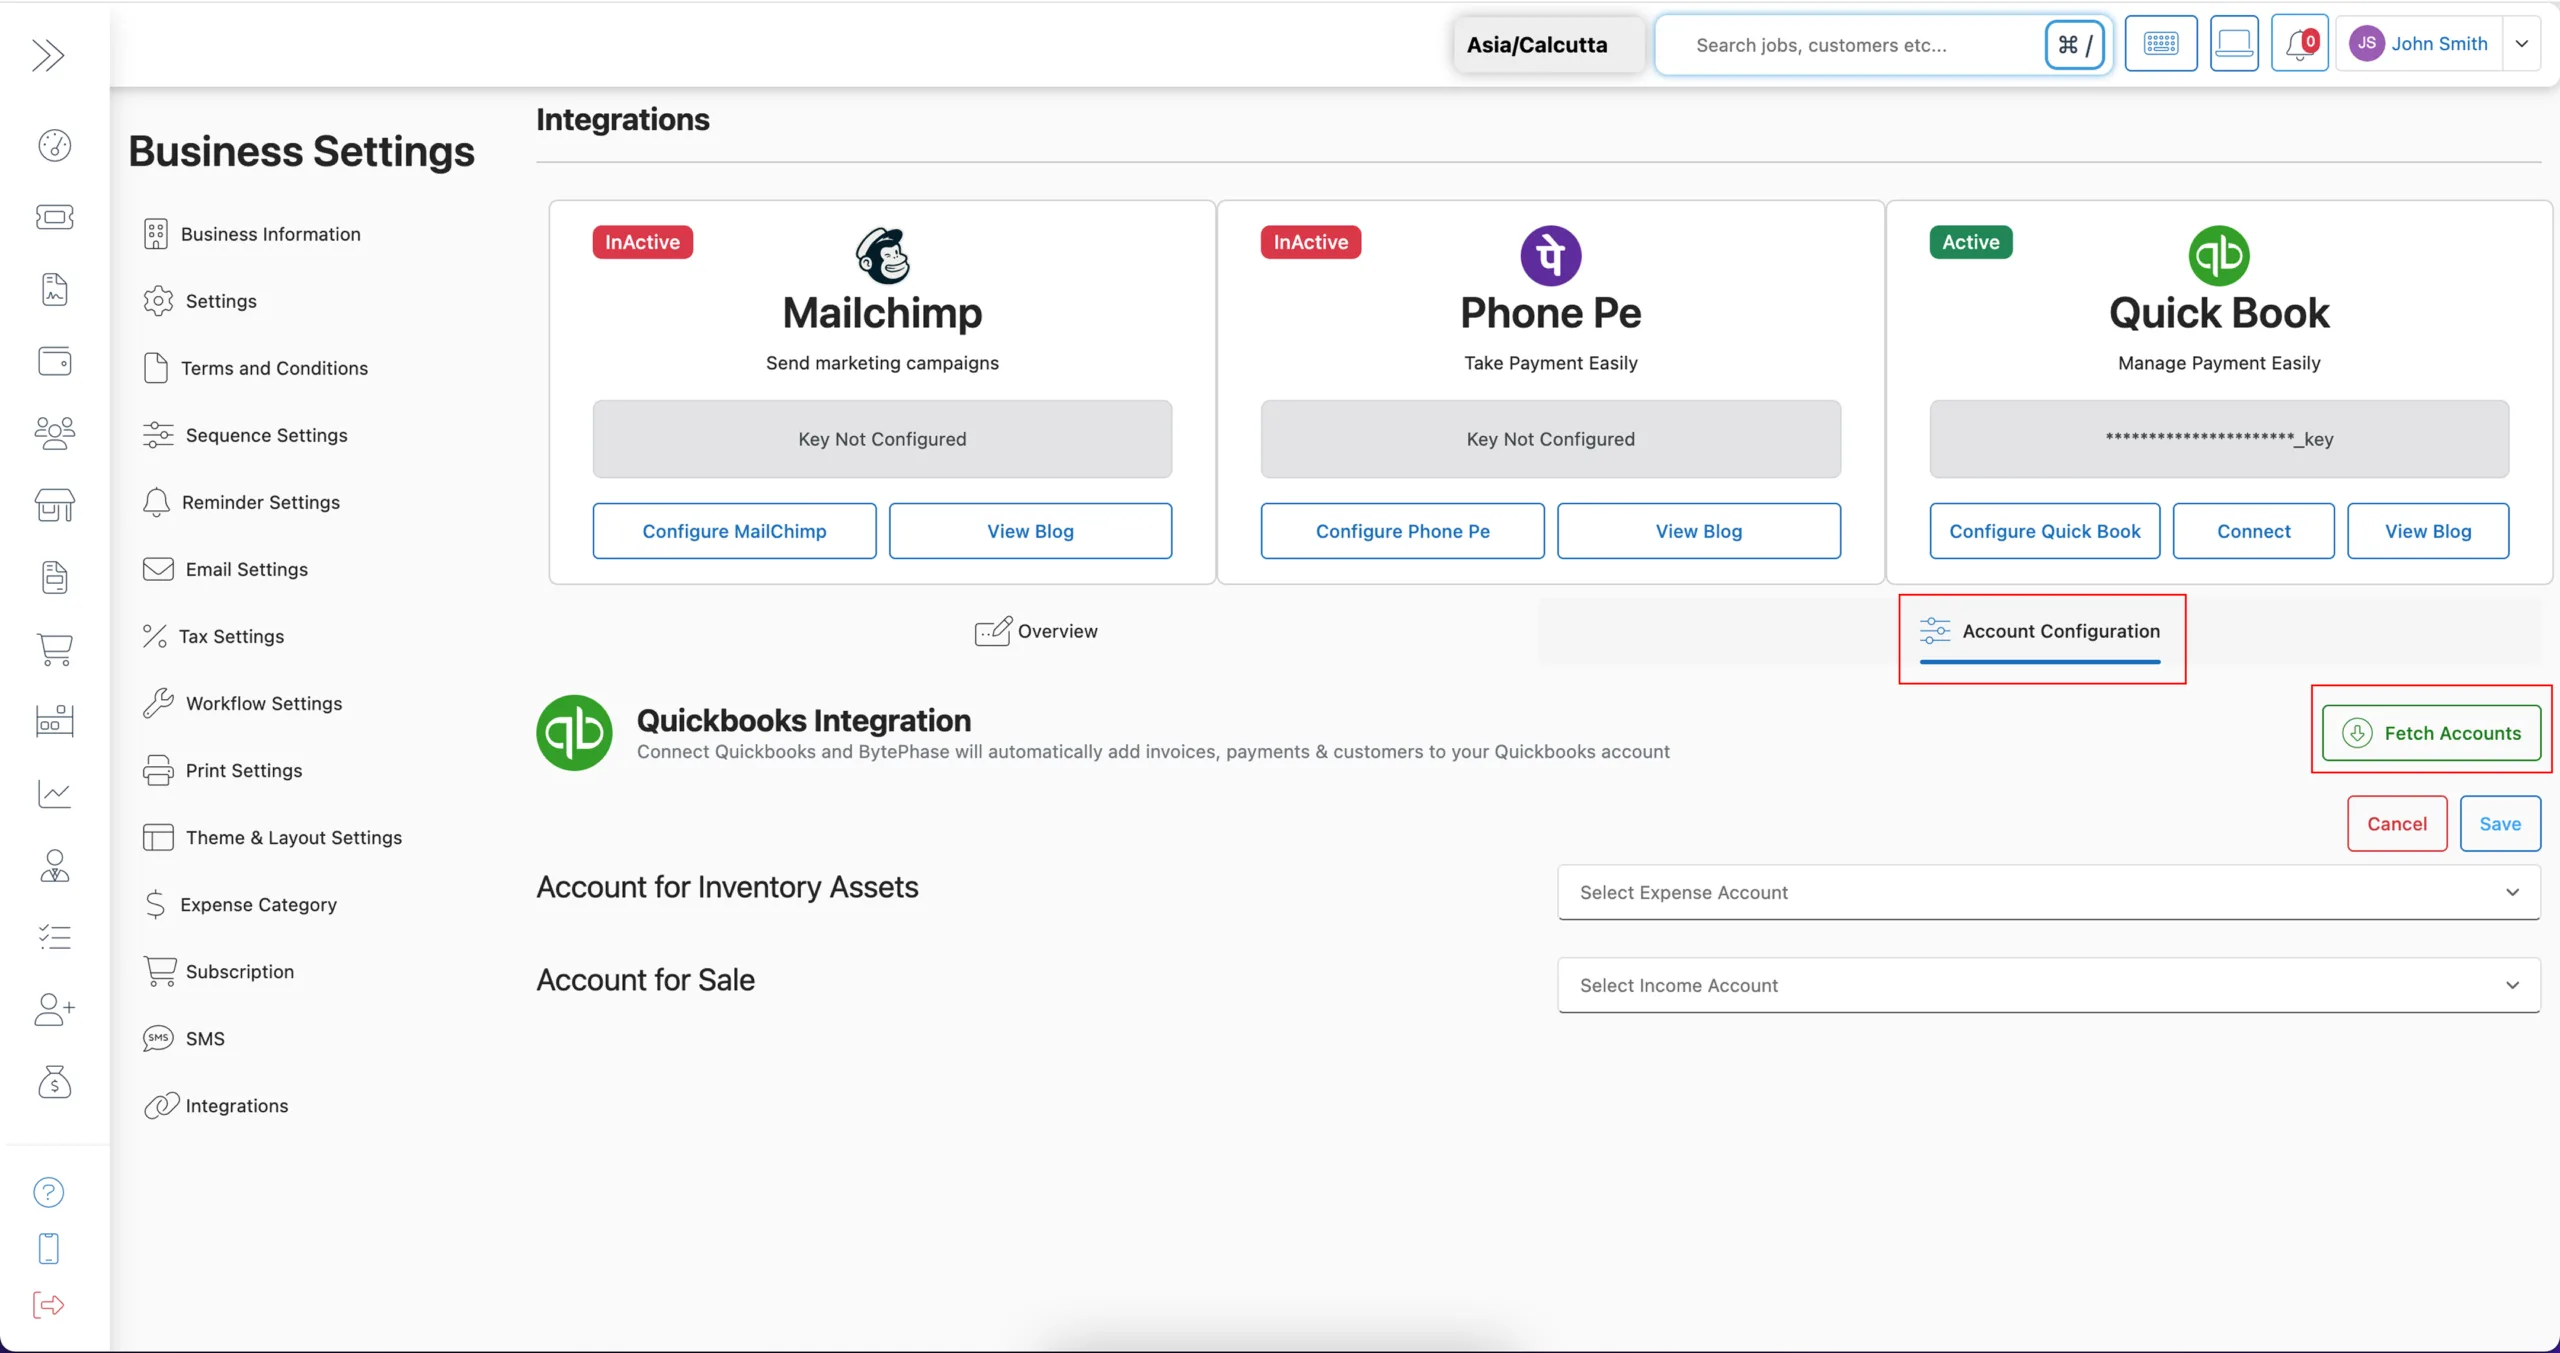Open the ticket icon in the sidebar
Image resolution: width=2560 pixels, height=1353 pixels.
coord(55,217)
